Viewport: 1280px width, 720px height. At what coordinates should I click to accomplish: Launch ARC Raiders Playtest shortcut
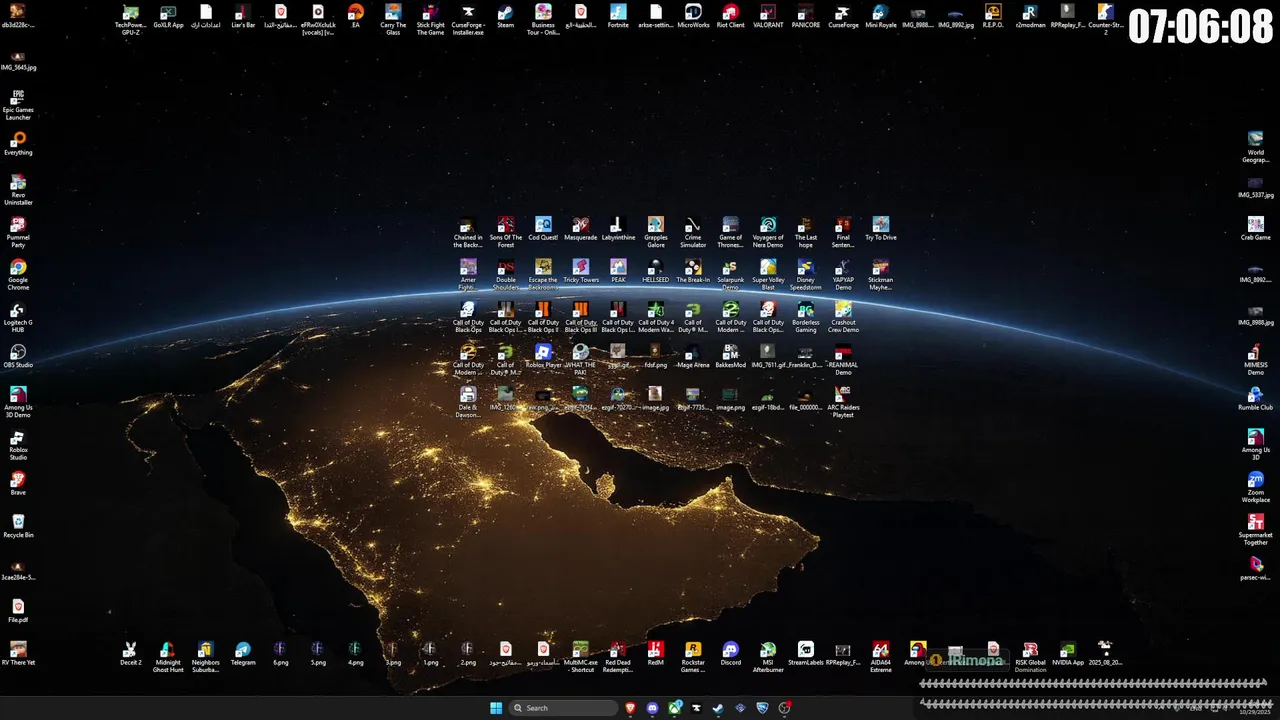coord(843,402)
